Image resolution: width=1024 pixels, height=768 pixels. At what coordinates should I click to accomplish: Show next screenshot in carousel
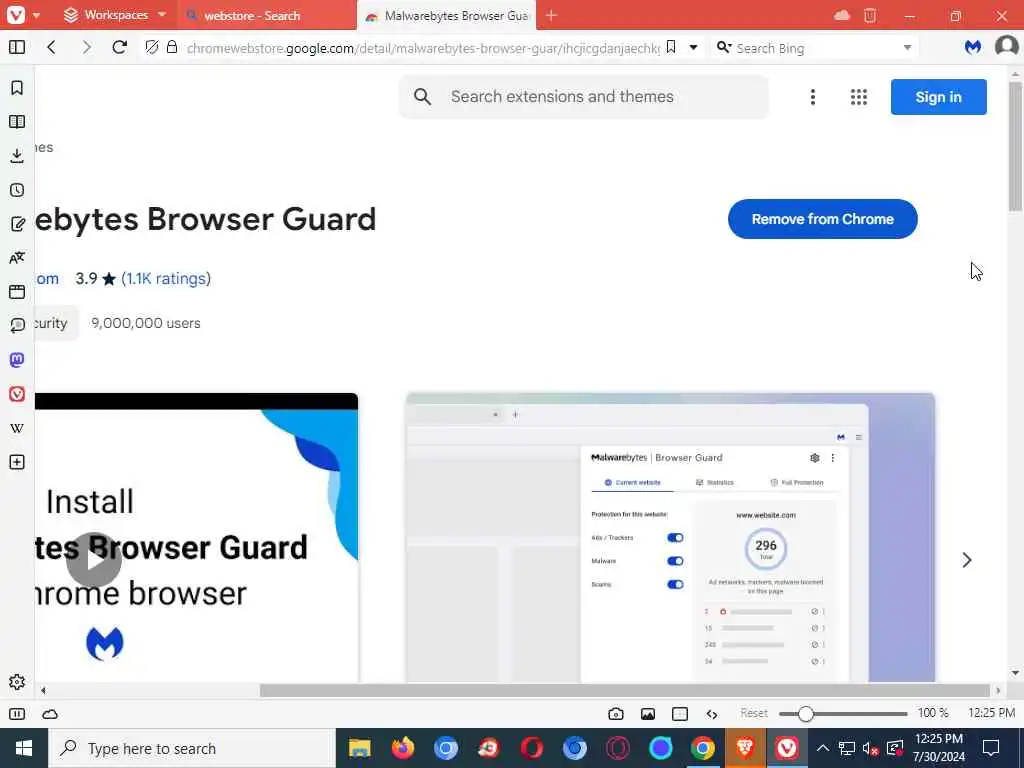pyautogui.click(x=967, y=560)
